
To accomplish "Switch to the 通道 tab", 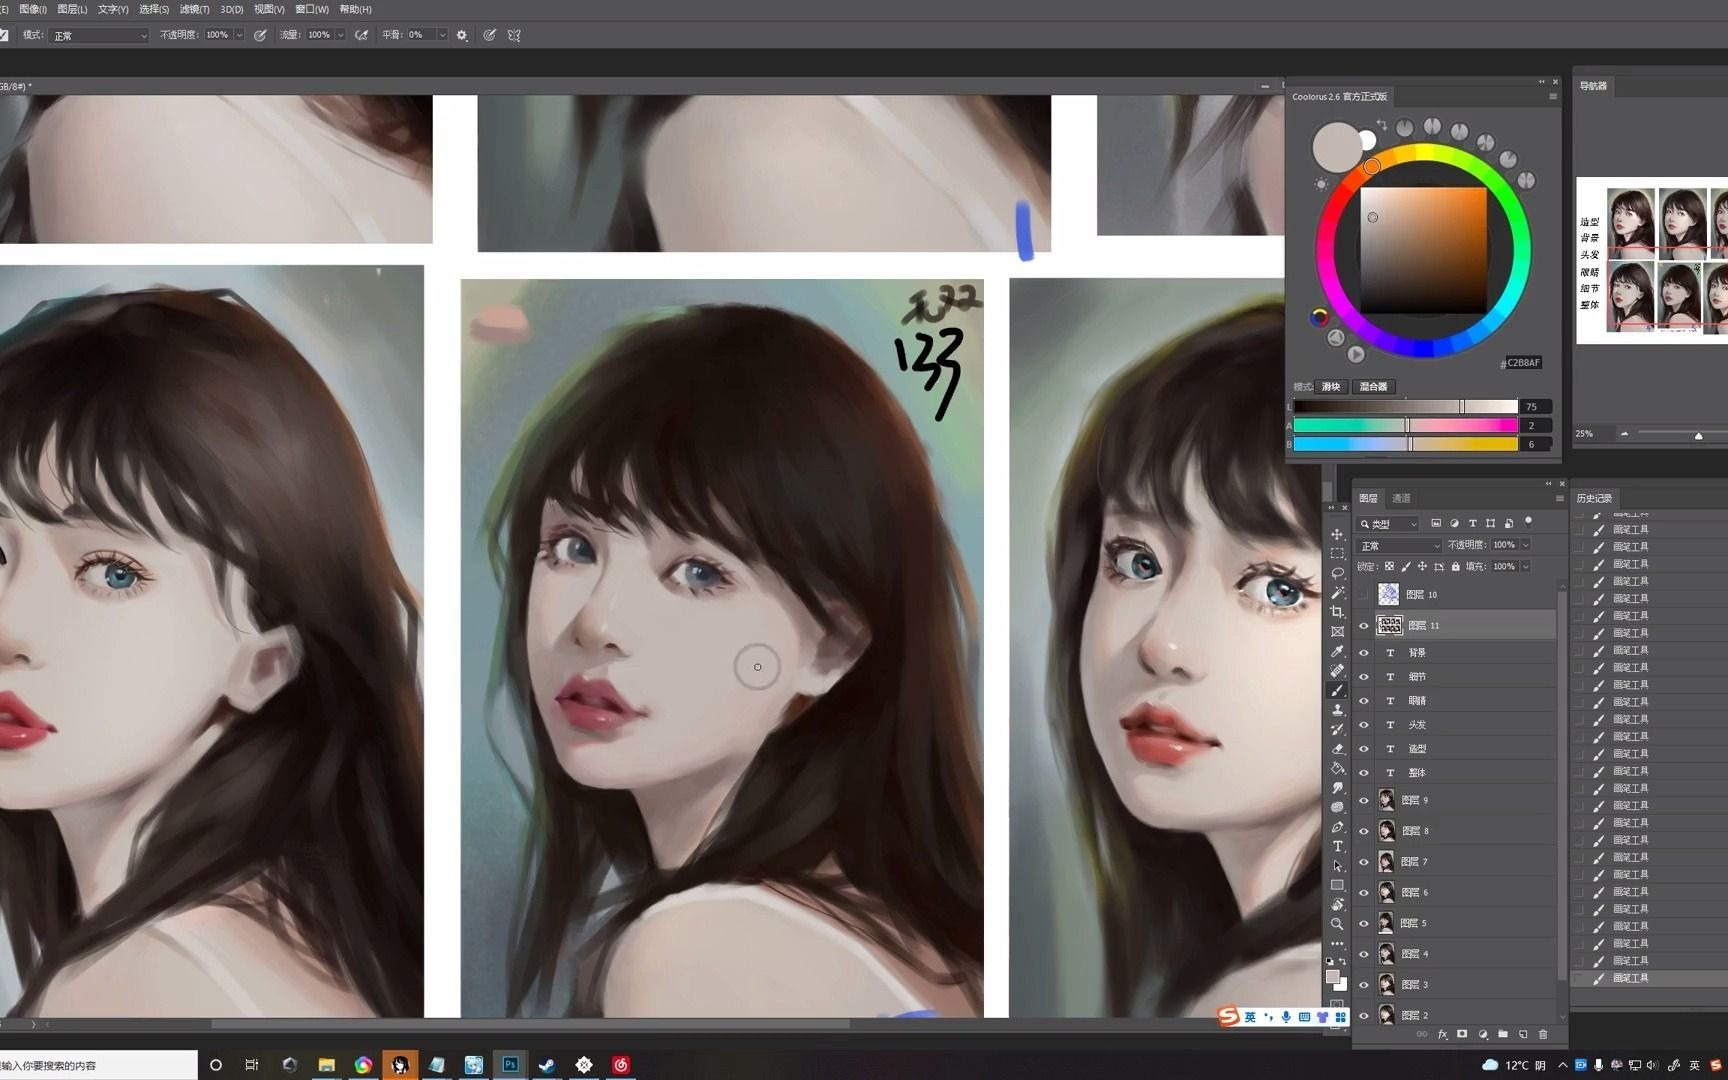I will click(1401, 498).
